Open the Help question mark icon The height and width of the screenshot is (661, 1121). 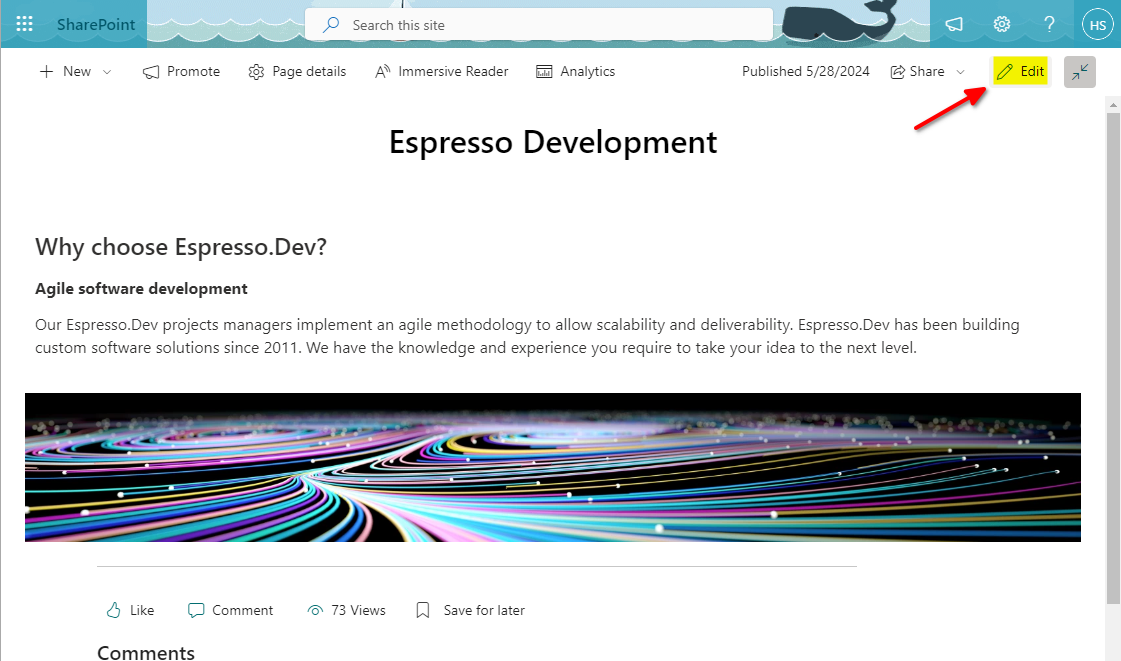click(1049, 25)
